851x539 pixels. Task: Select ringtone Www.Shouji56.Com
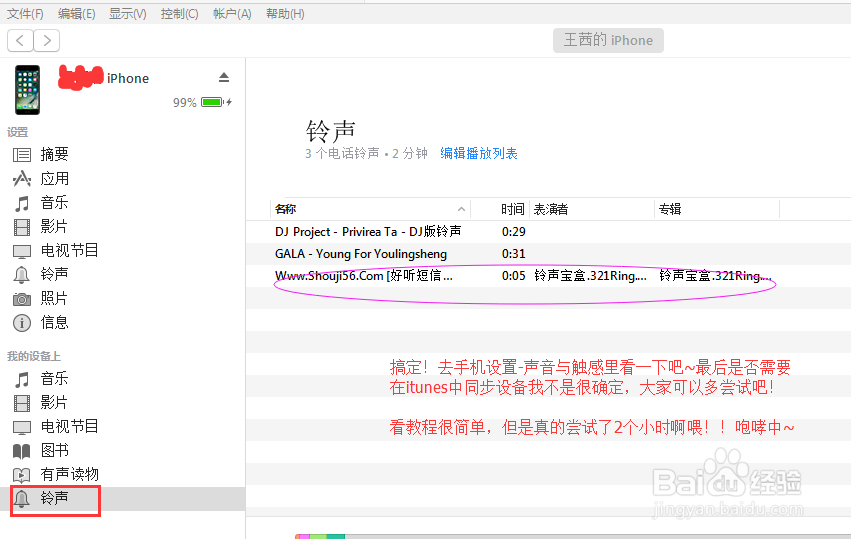point(364,276)
